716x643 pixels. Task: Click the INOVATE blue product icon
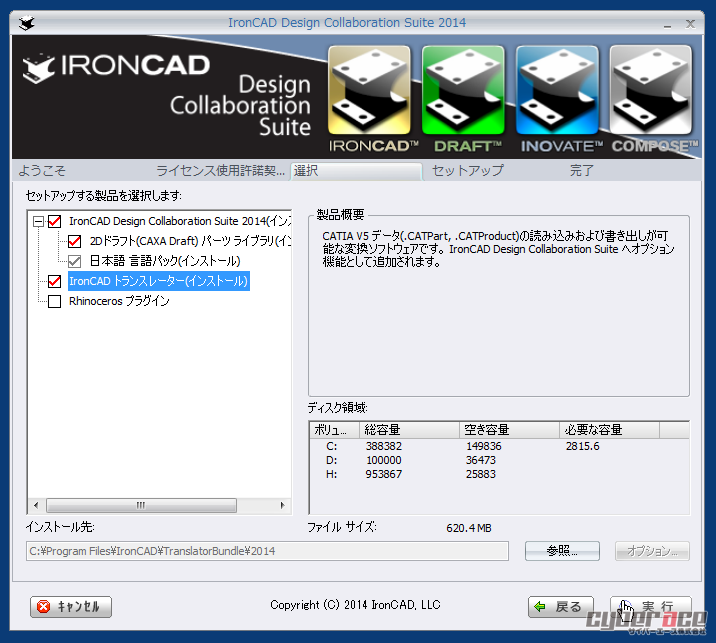[557, 90]
